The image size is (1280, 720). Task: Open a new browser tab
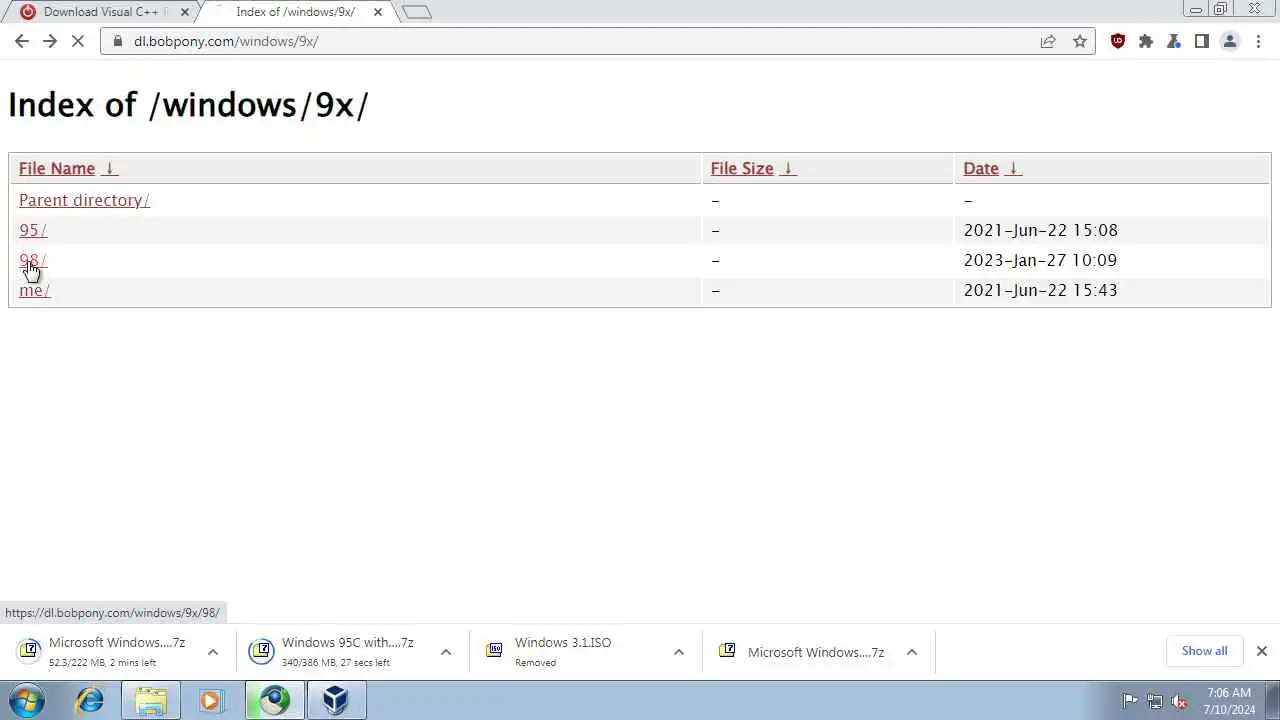tap(417, 12)
